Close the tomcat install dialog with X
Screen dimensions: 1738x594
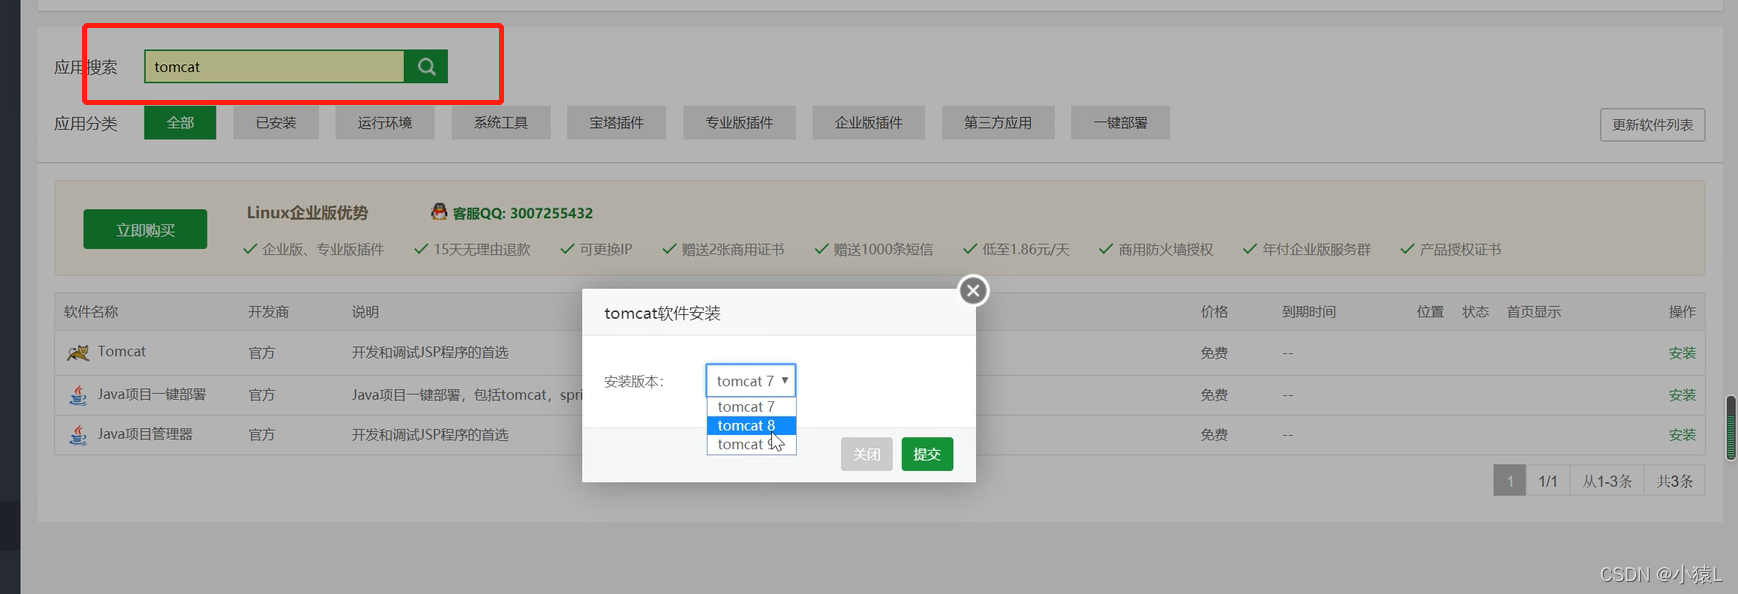tap(973, 291)
